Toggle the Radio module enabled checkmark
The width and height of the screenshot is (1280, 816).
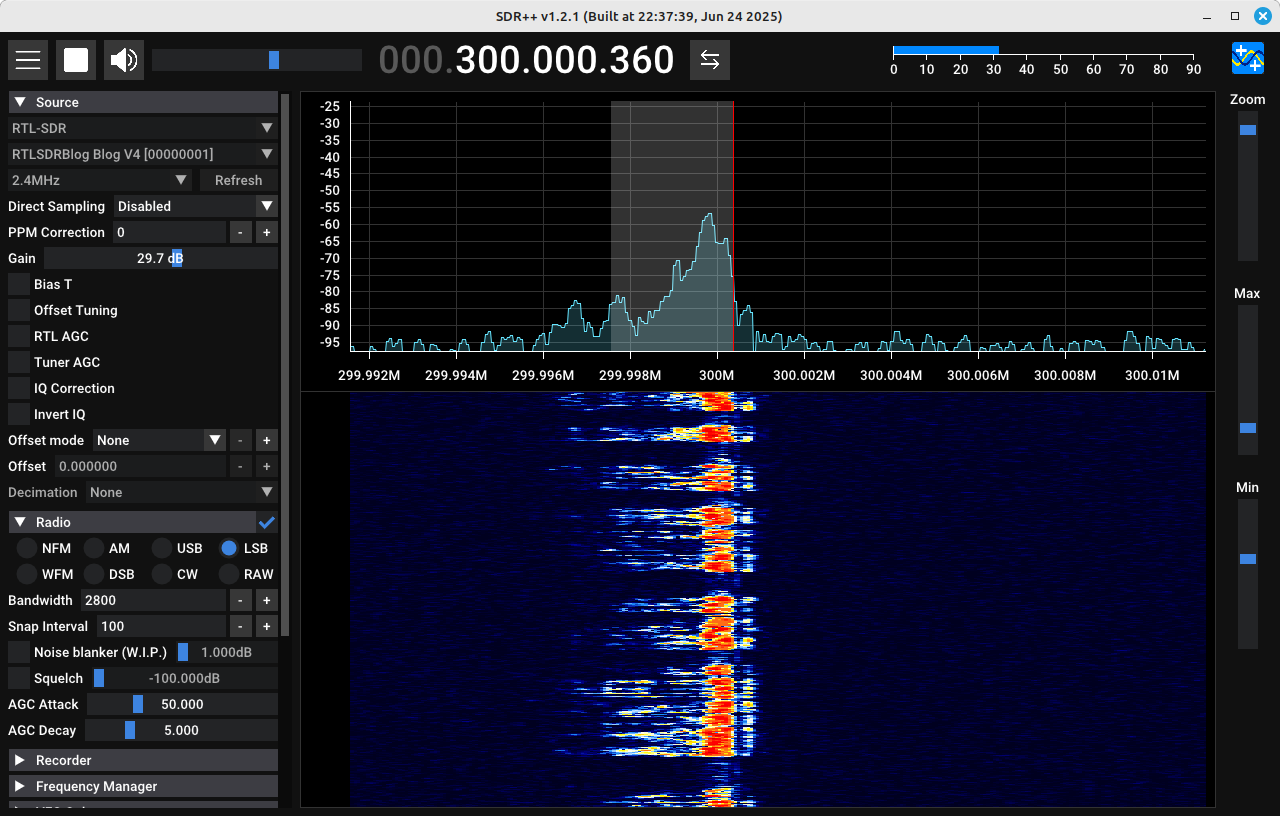pos(267,522)
